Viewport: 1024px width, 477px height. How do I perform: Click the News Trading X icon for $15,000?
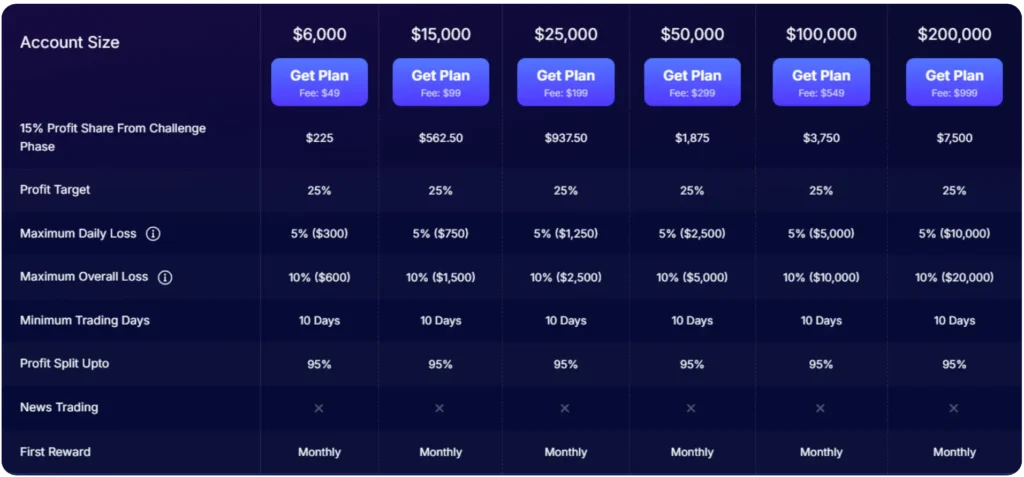pos(440,408)
